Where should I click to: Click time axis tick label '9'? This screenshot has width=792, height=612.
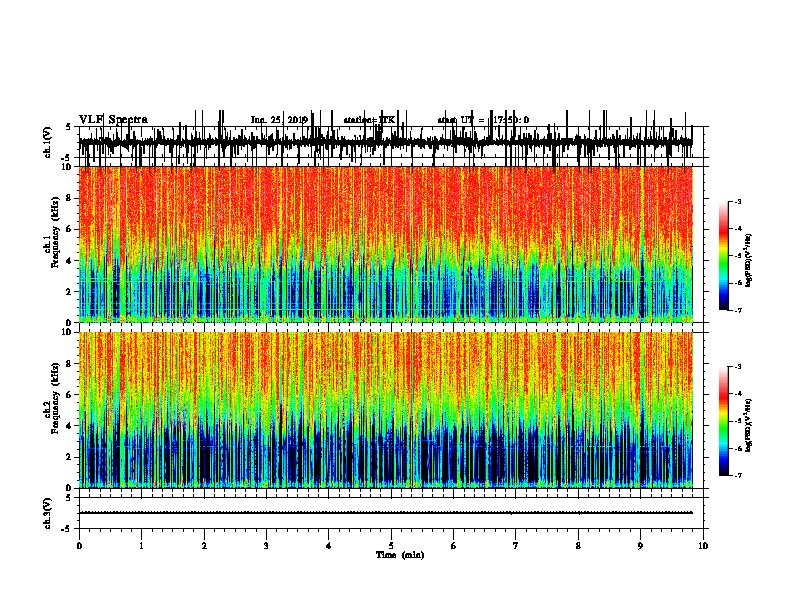640,546
